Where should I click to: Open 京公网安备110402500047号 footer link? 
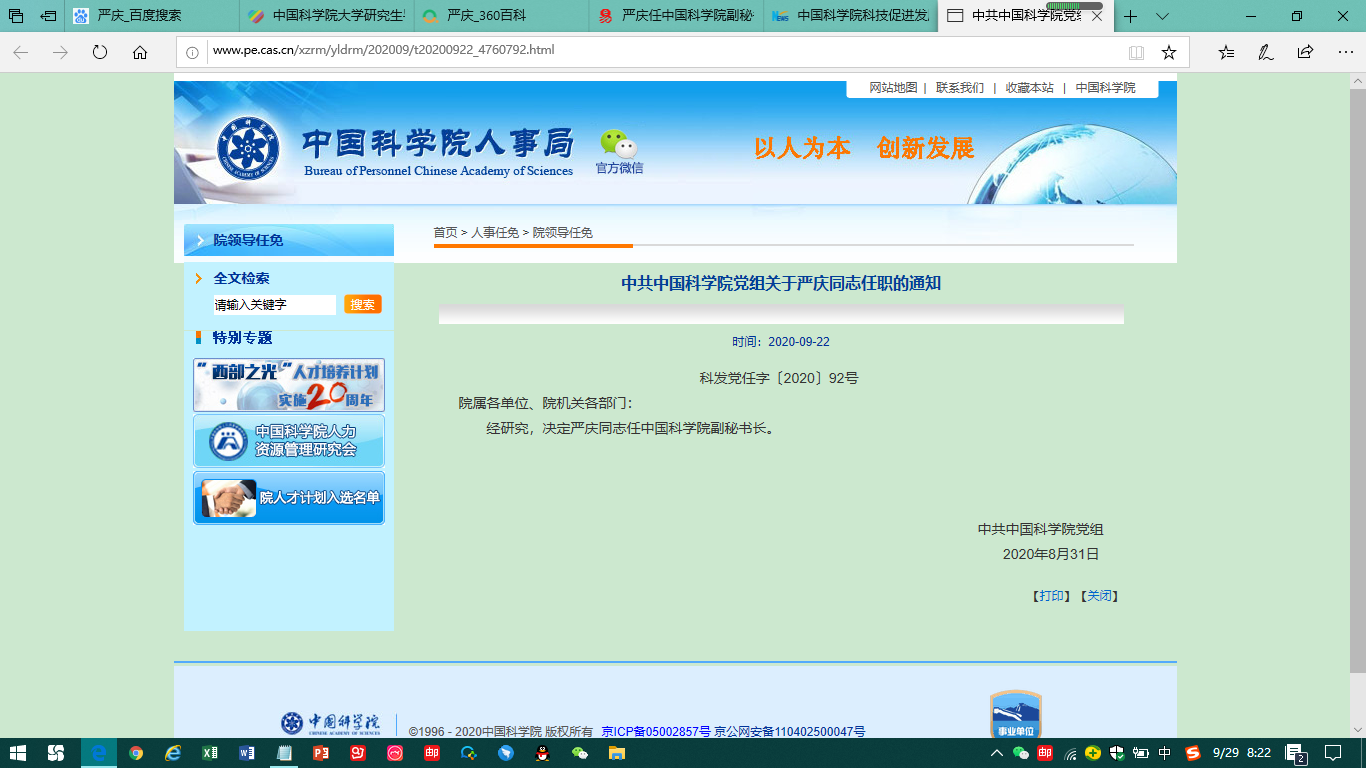point(790,732)
